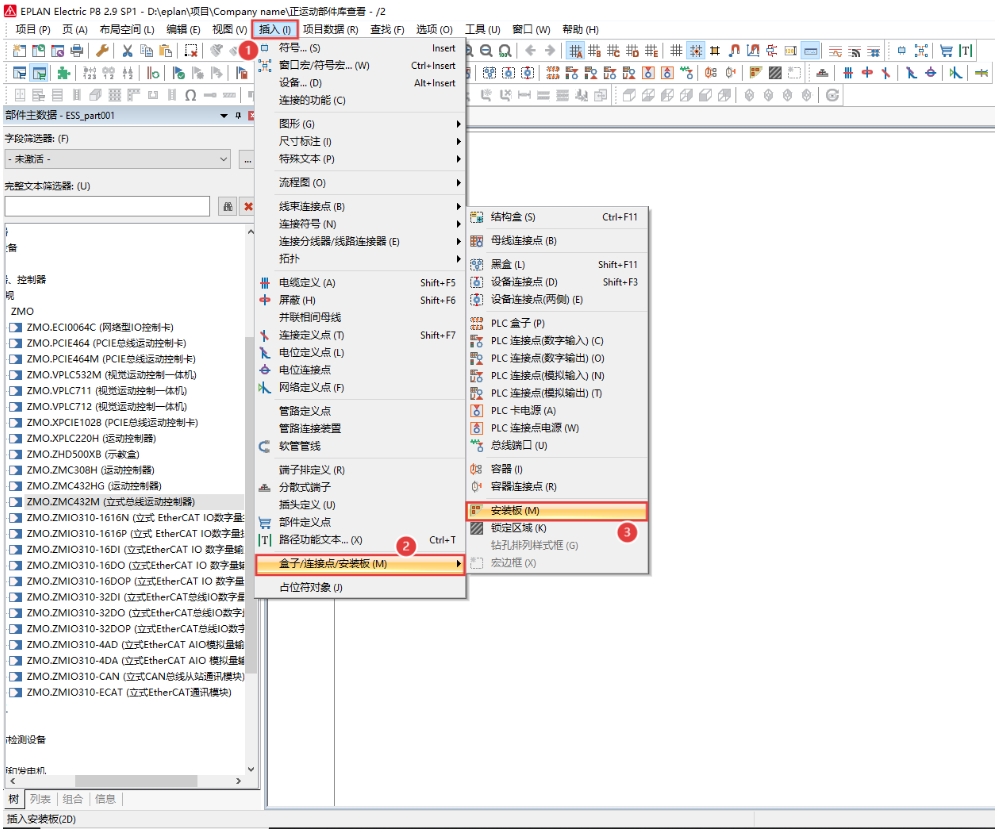
Task: Click the Cut scissors toolbar icon
Action: pos(127,50)
